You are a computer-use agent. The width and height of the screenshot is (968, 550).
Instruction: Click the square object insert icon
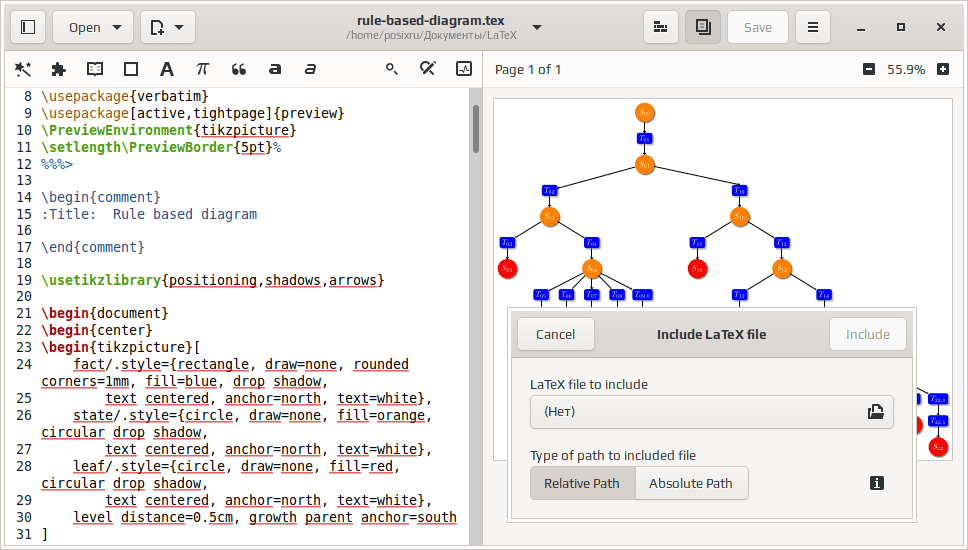[131, 69]
